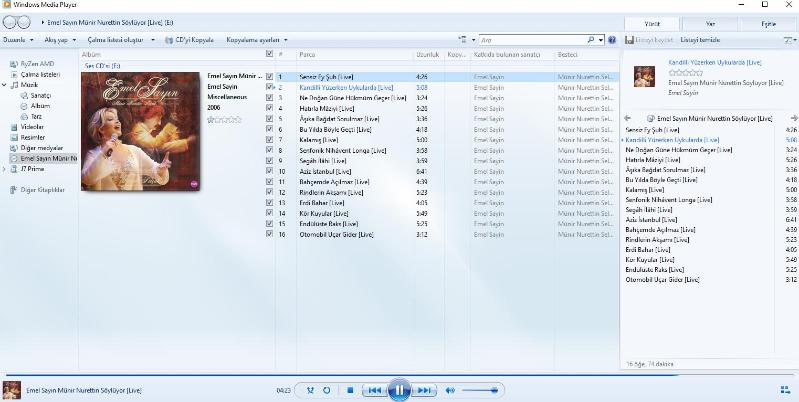Open search options dropdown arrow
Screen dimensions: 799x402
point(601,40)
